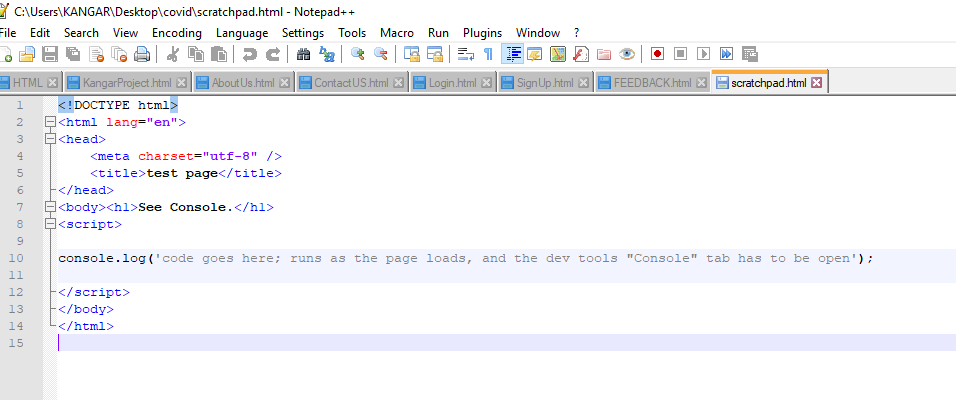Create a new file with New icon
This screenshot has height=400, width=956.
[x=5, y=54]
